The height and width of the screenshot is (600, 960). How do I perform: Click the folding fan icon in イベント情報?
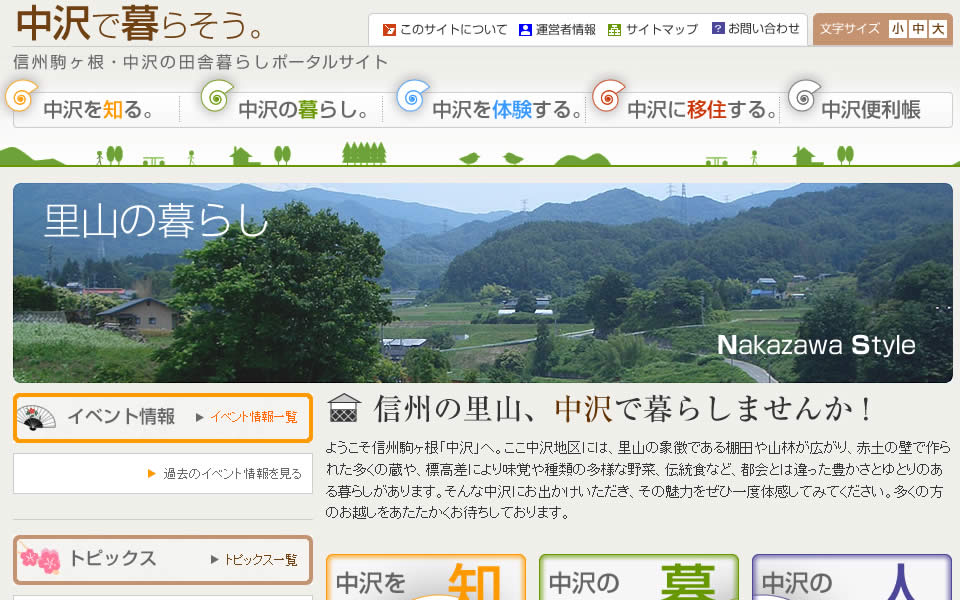point(36,418)
